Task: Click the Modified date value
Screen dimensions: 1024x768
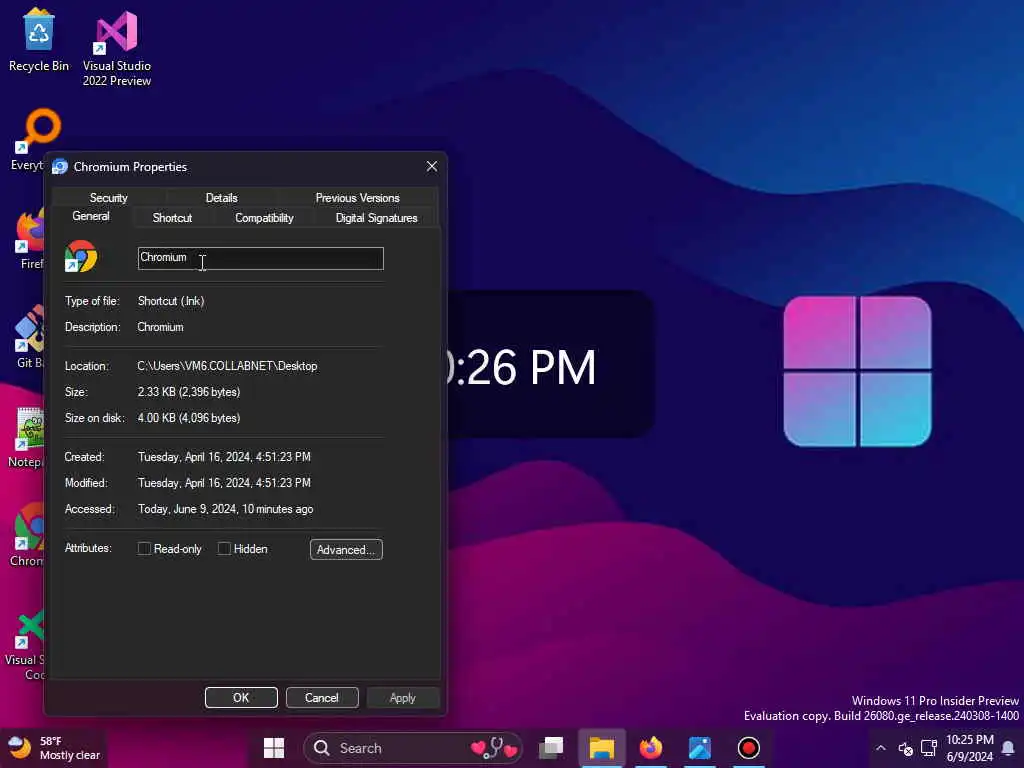Action: [x=224, y=483]
